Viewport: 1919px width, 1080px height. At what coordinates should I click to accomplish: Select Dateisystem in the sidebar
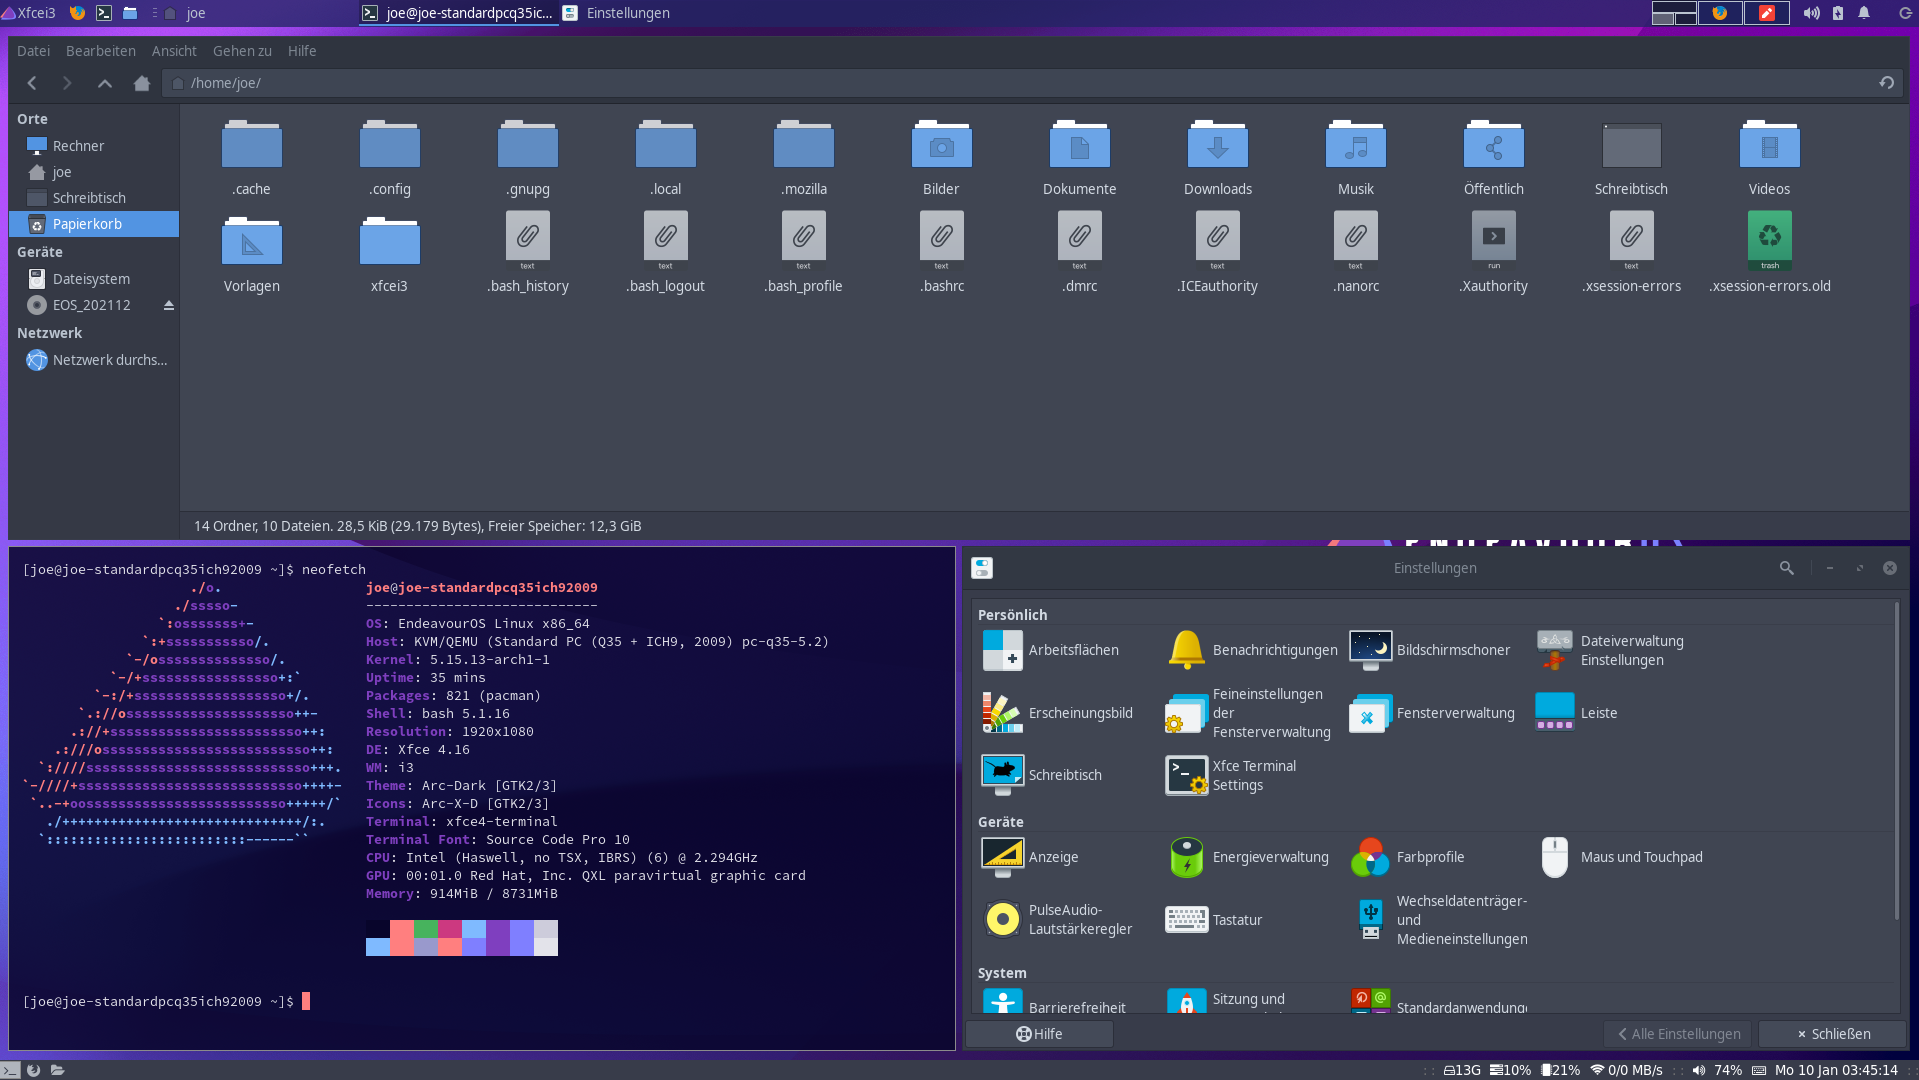pos(94,279)
